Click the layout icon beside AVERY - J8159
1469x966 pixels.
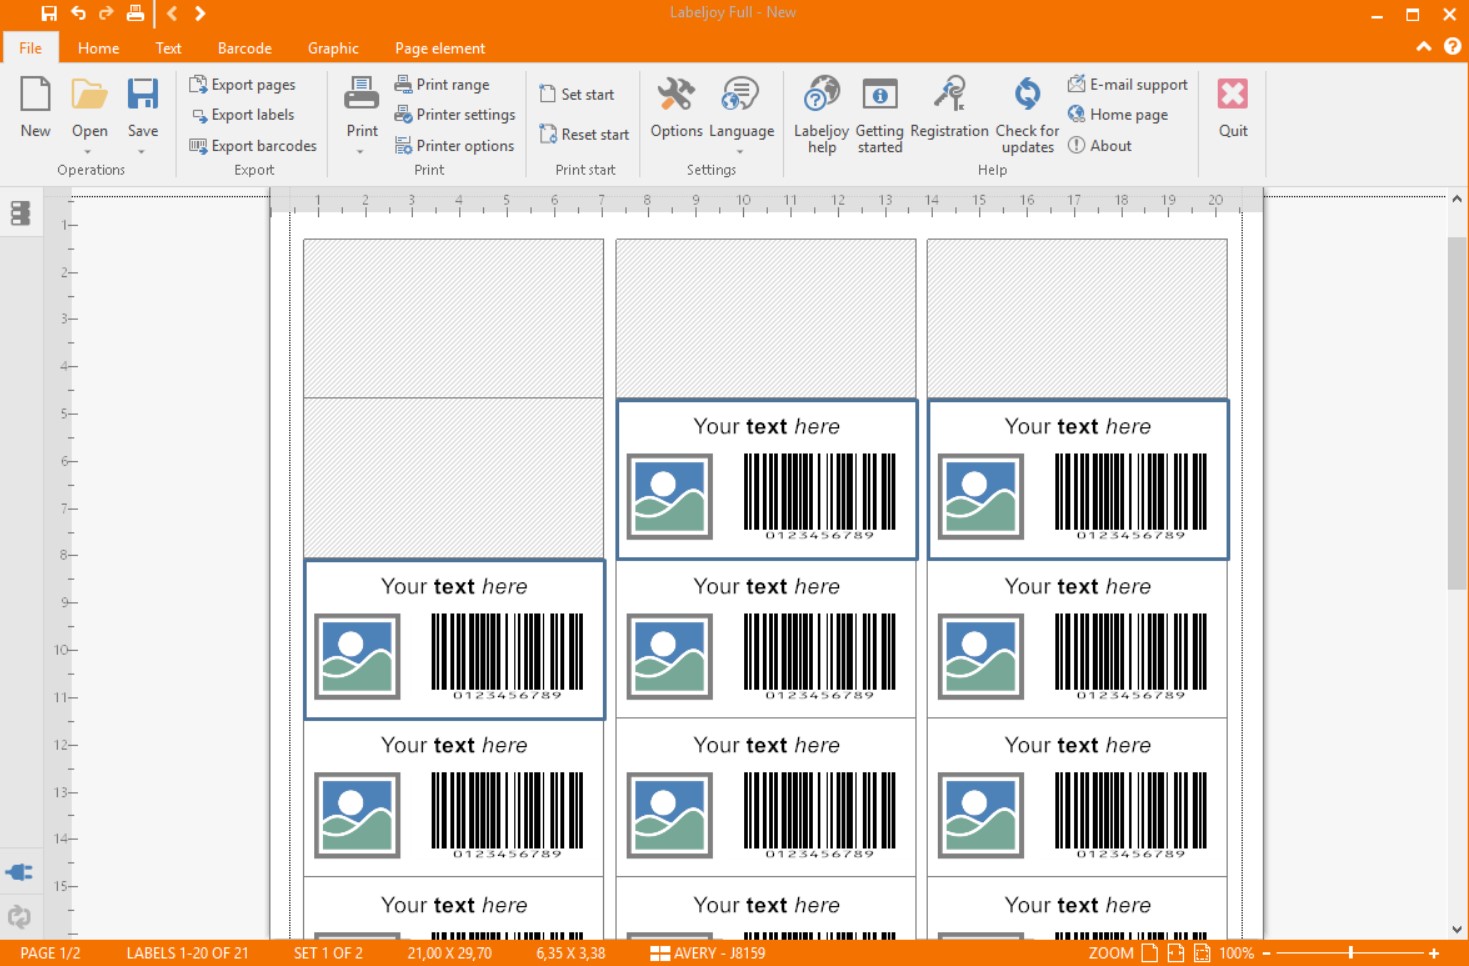[660, 953]
